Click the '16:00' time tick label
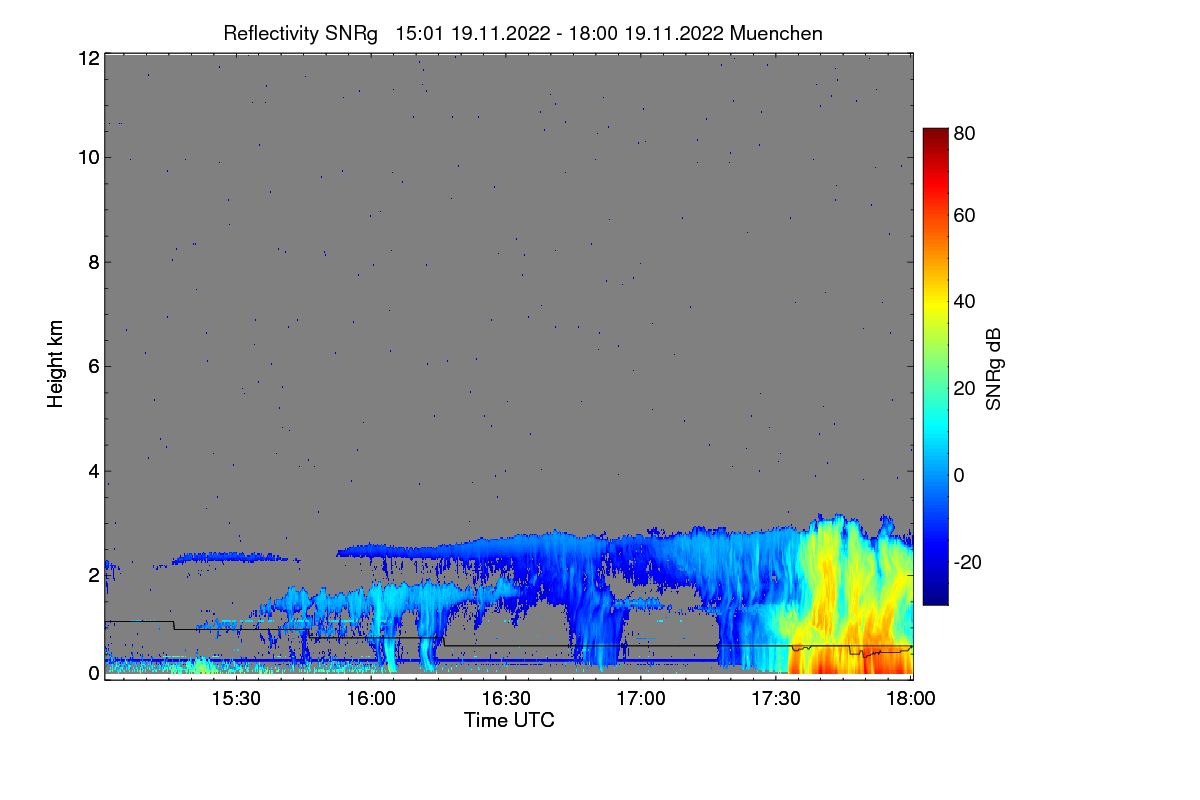 point(371,698)
